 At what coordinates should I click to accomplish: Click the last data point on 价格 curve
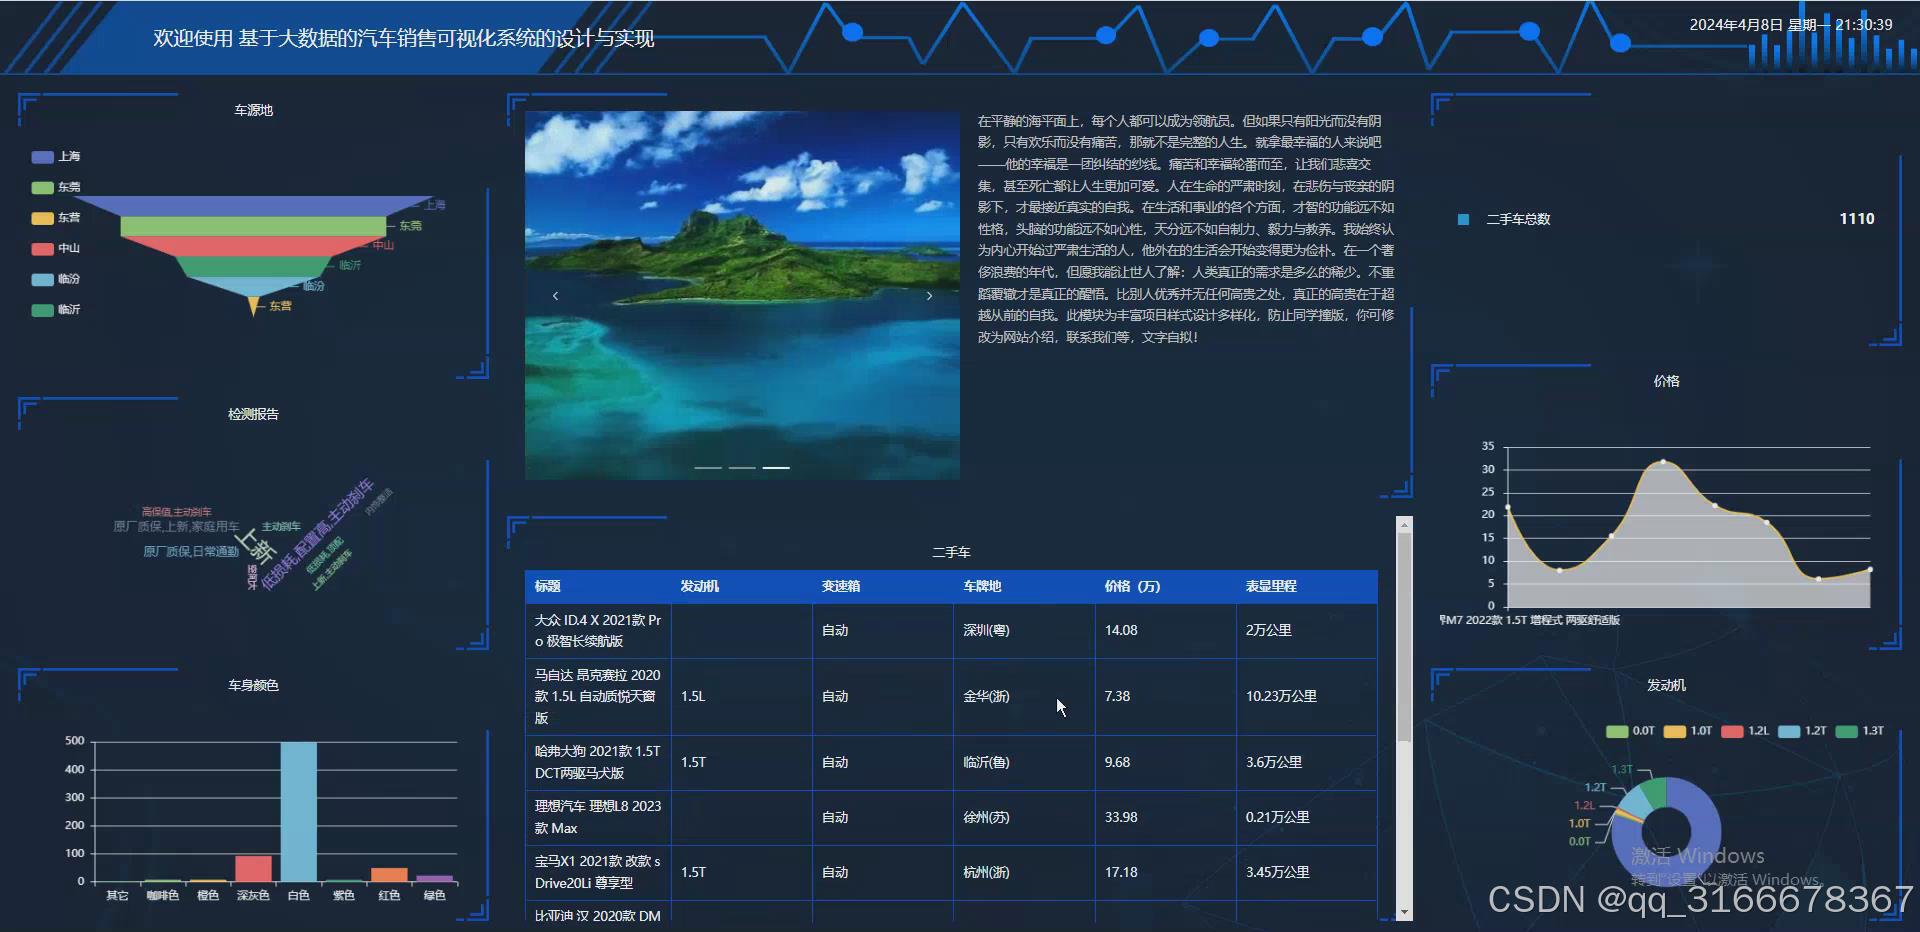click(x=1869, y=570)
